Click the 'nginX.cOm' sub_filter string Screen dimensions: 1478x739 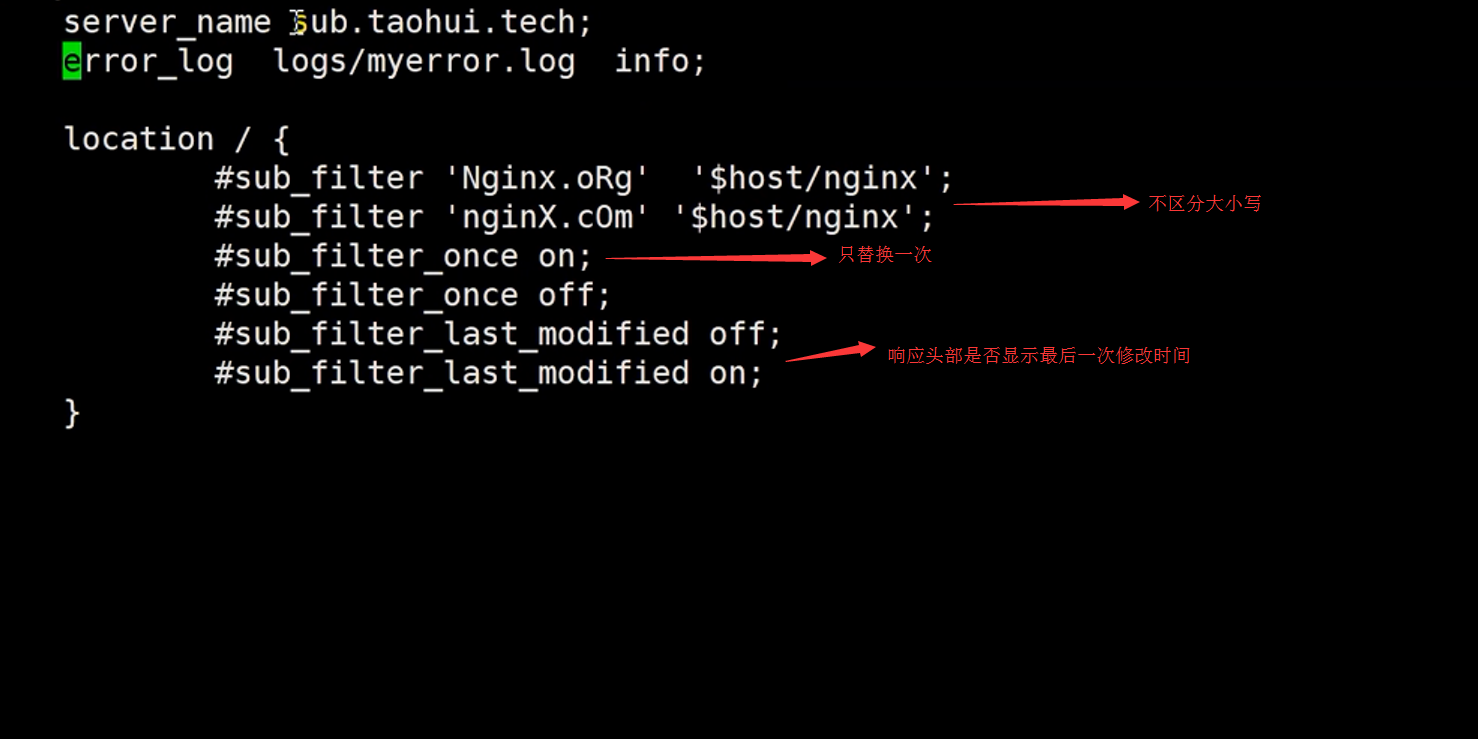tap(546, 217)
